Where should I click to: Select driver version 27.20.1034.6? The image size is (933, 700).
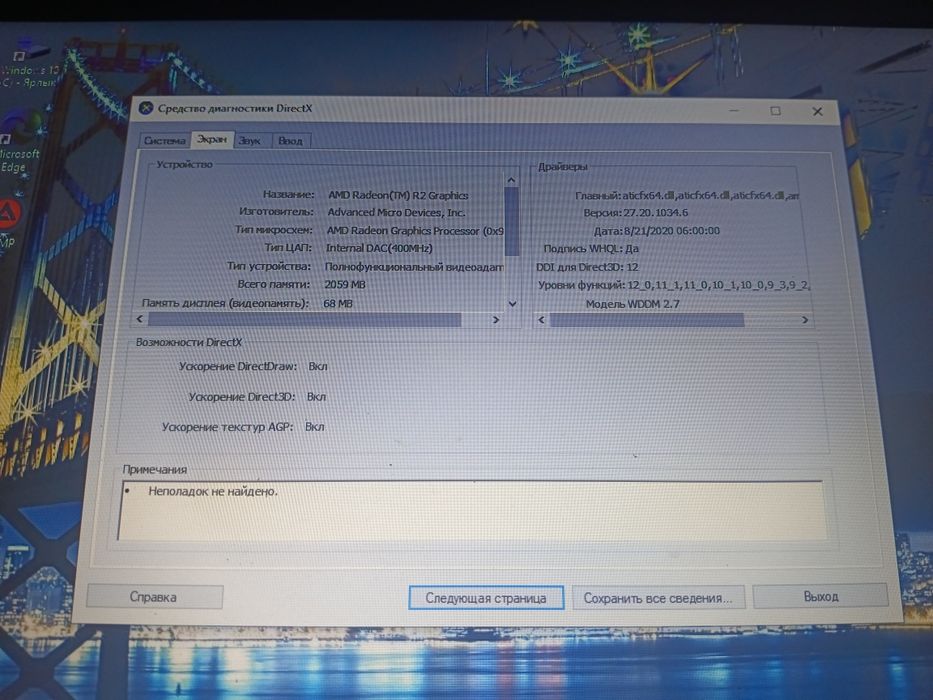[x=656, y=212]
